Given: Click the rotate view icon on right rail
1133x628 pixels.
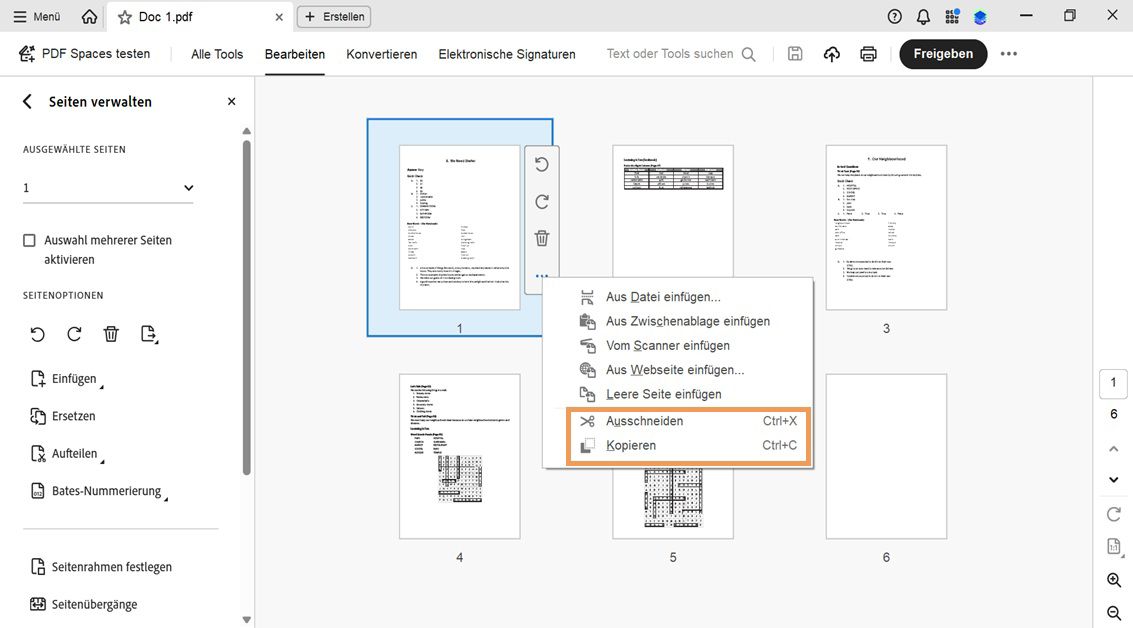Looking at the screenshot, I should pyautogui.click(x=1113, y=514).
